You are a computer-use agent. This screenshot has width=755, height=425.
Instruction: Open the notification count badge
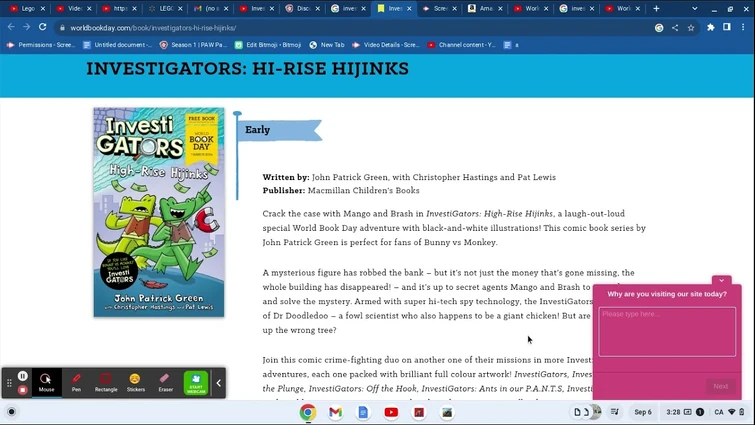(x=700, y=412)
